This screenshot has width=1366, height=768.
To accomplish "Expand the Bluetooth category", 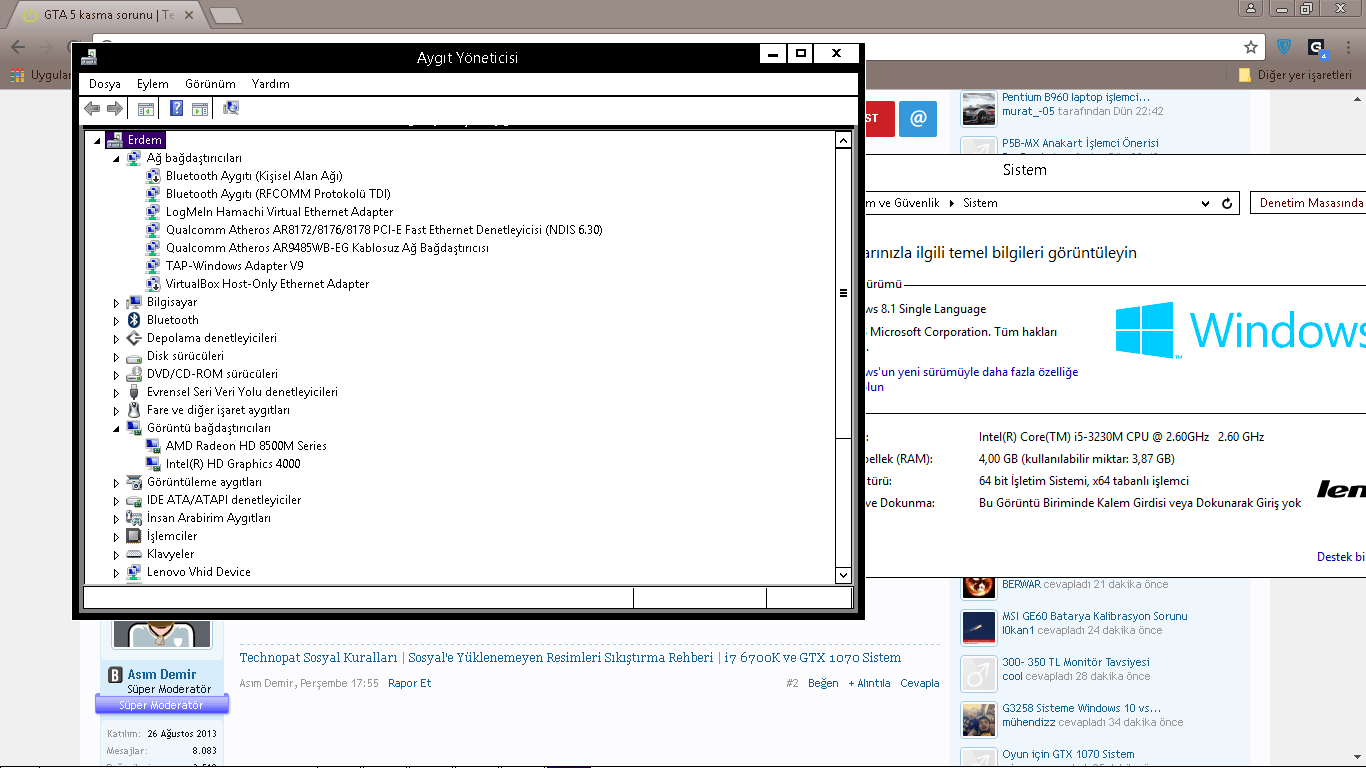I will pos(116,320).
